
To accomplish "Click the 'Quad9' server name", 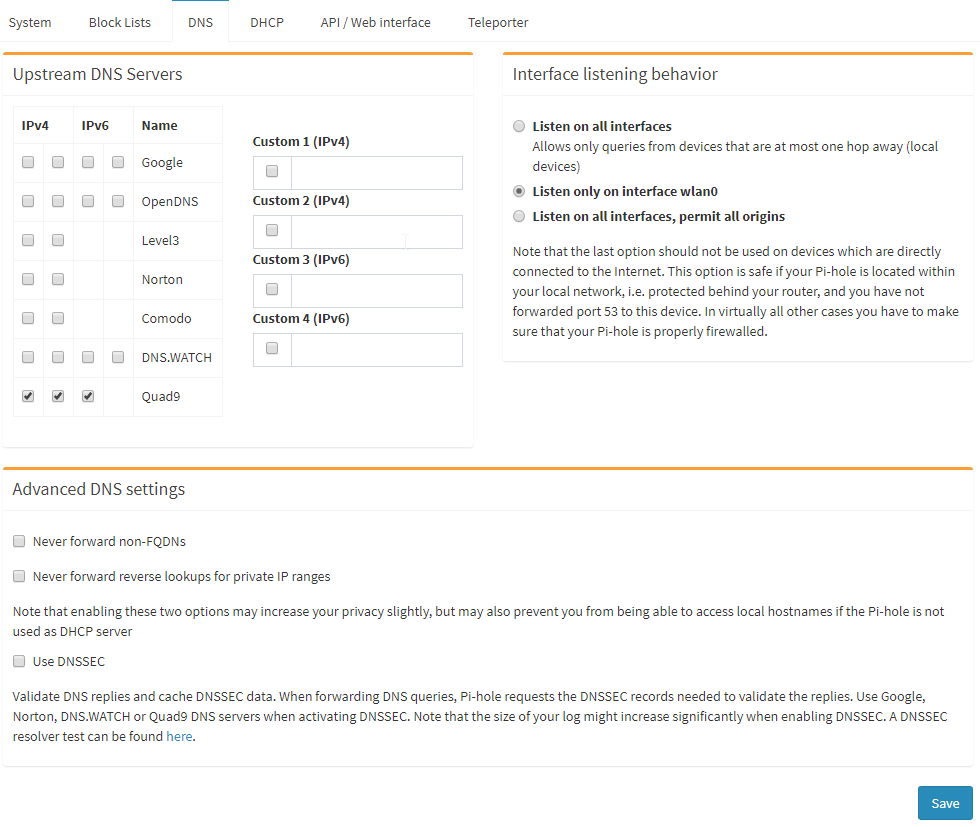I will [161, 396].
